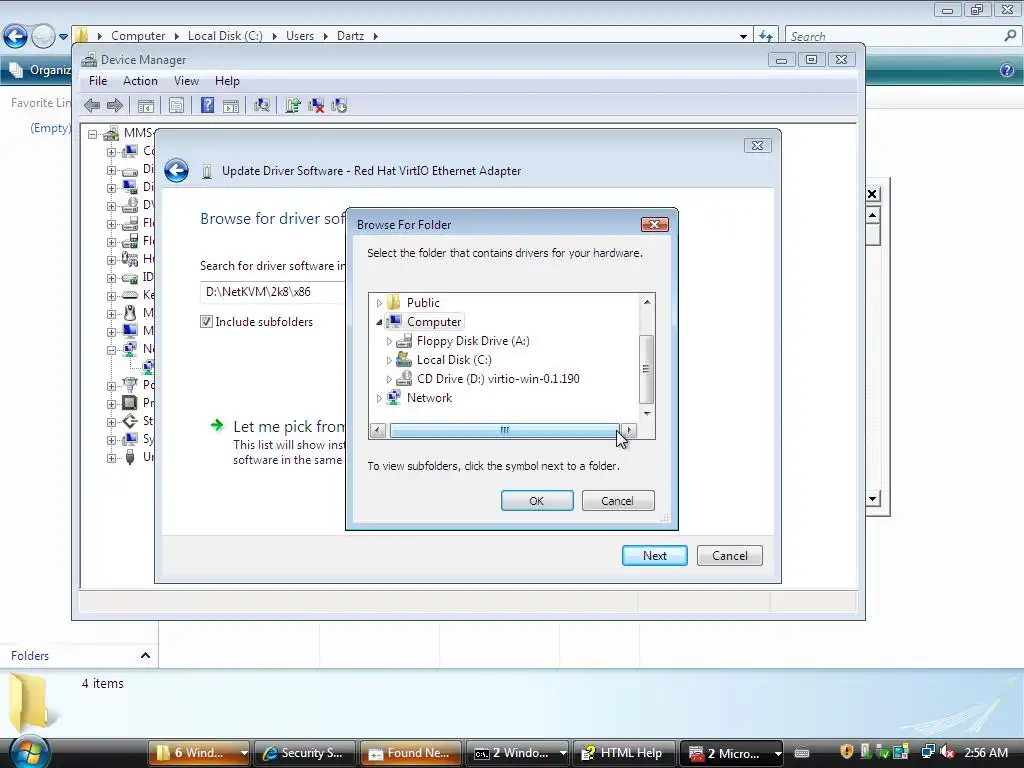Click the Security S... taskbar button

pyautogui.click(x=304, y=753)
